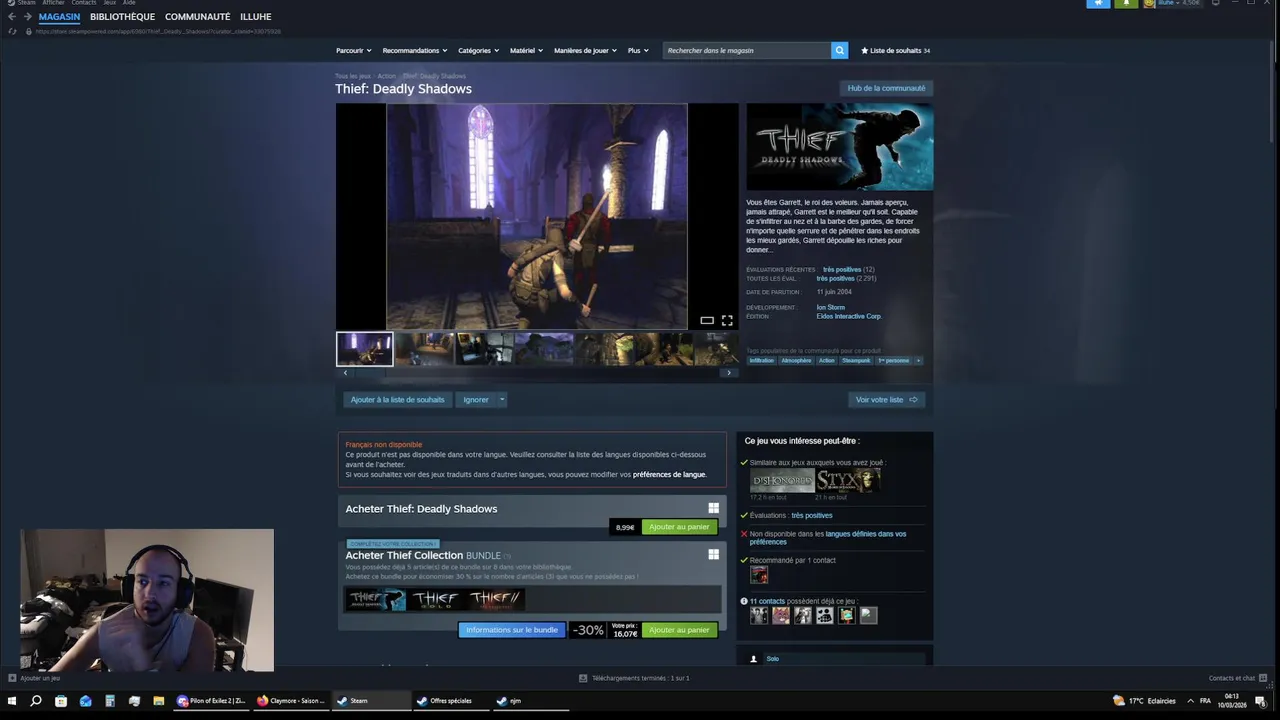Add the Thief Collection bundle to the cart
This screenshot has height=720, width=1280.
point(679,630)
